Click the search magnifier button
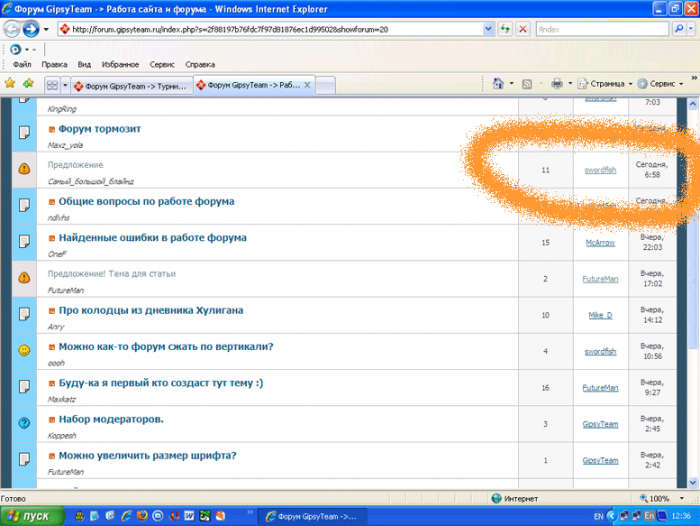This screenshot has height=526, width=700. click(x=679, y=29)
